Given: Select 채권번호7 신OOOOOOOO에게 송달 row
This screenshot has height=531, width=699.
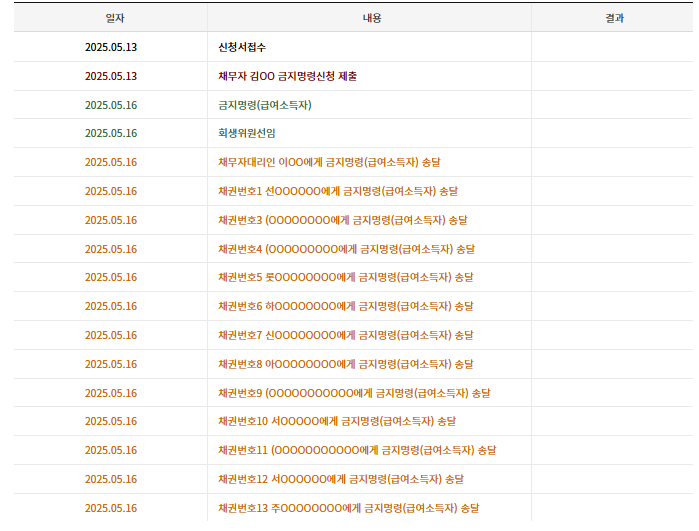Looking at the screenshot, I should click(353, 335).
